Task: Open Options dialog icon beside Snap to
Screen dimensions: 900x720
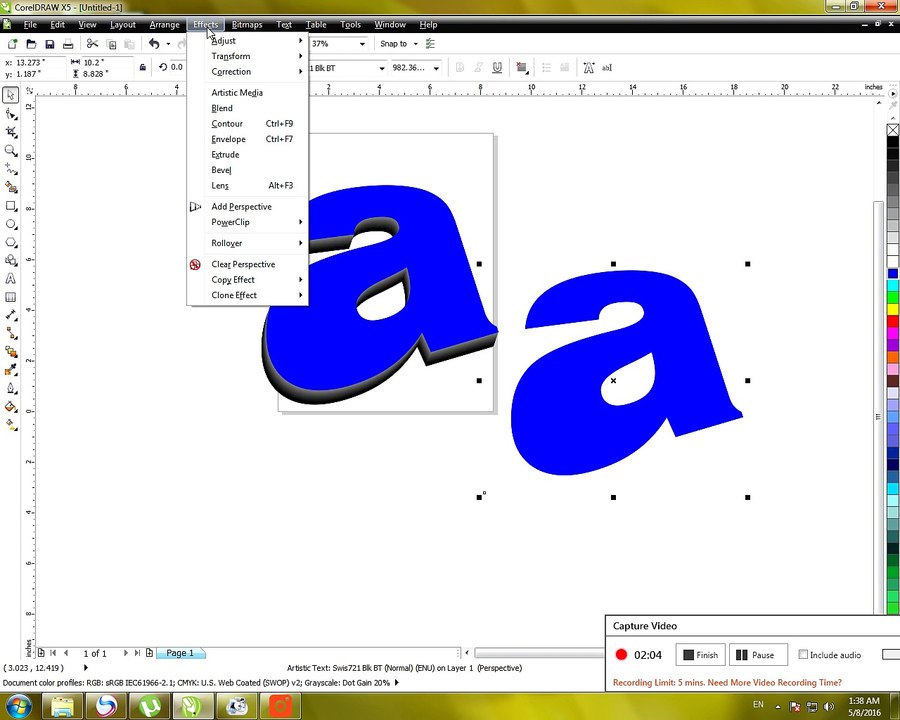Action: click(x=430, y=44)
